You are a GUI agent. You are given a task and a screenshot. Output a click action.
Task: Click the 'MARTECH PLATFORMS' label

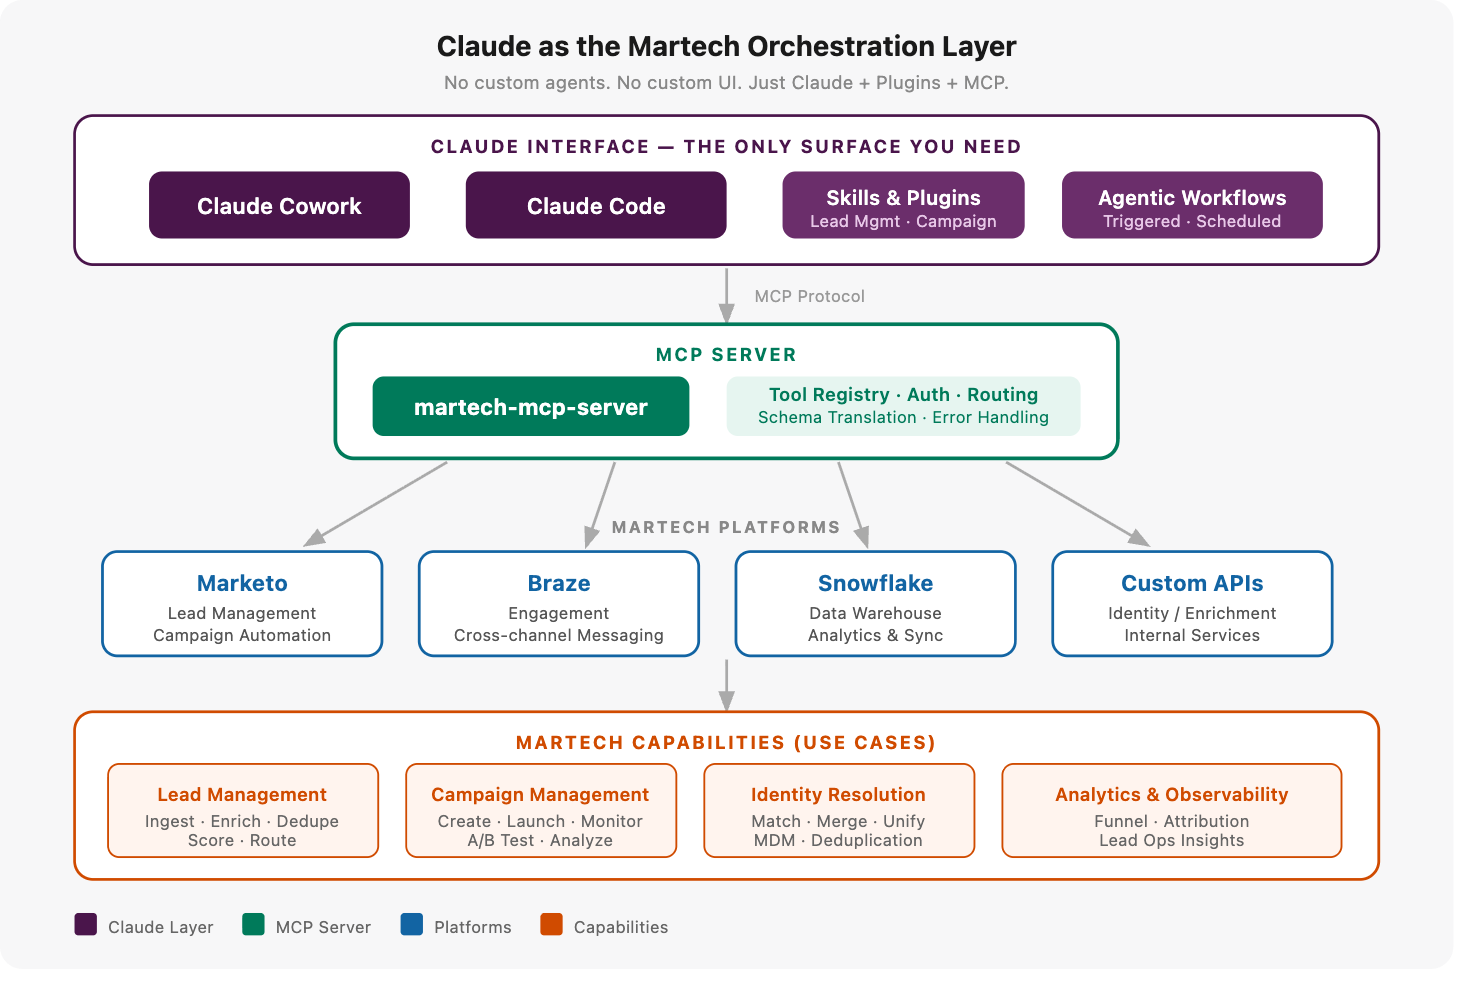click(x=726, y=527)
